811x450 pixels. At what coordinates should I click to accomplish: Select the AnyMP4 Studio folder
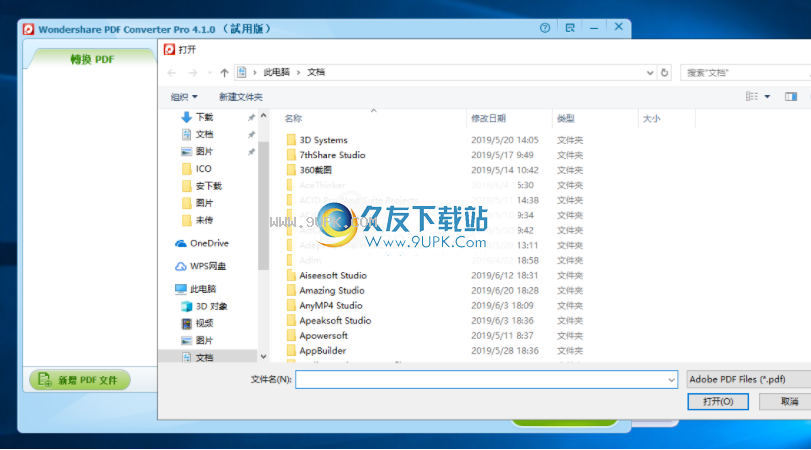(x=331, y=306)
